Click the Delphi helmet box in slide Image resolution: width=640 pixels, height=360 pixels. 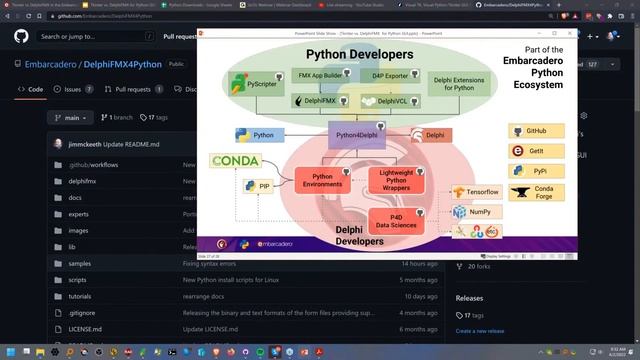[431, 135]
